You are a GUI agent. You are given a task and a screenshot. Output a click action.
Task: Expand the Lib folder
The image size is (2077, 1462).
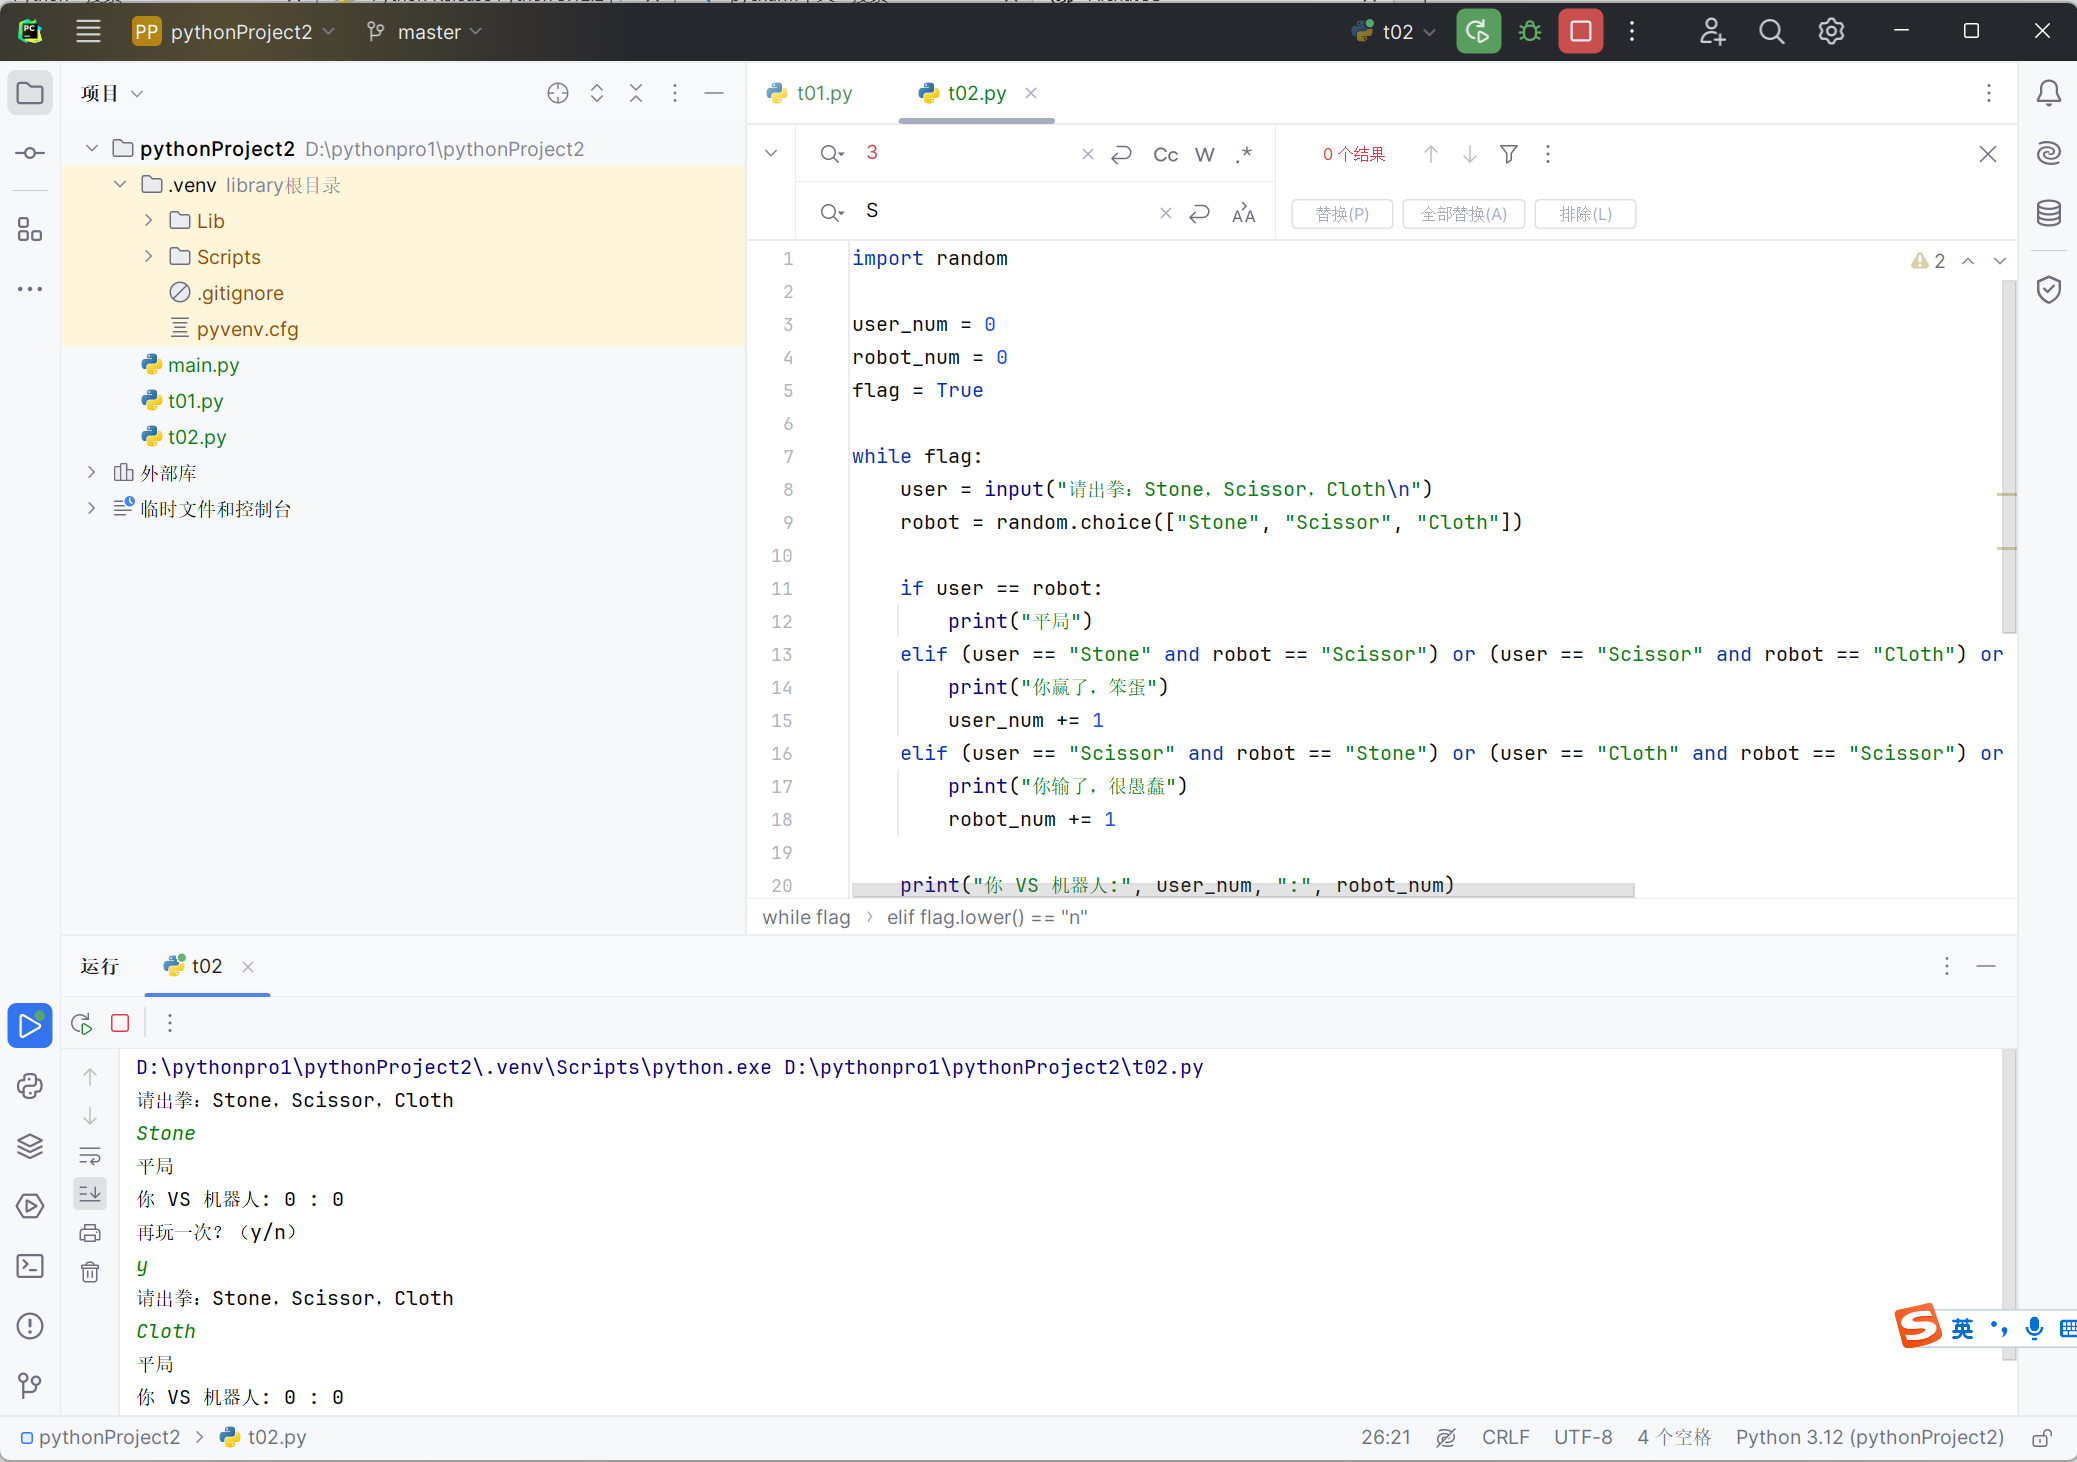point(149,221)
